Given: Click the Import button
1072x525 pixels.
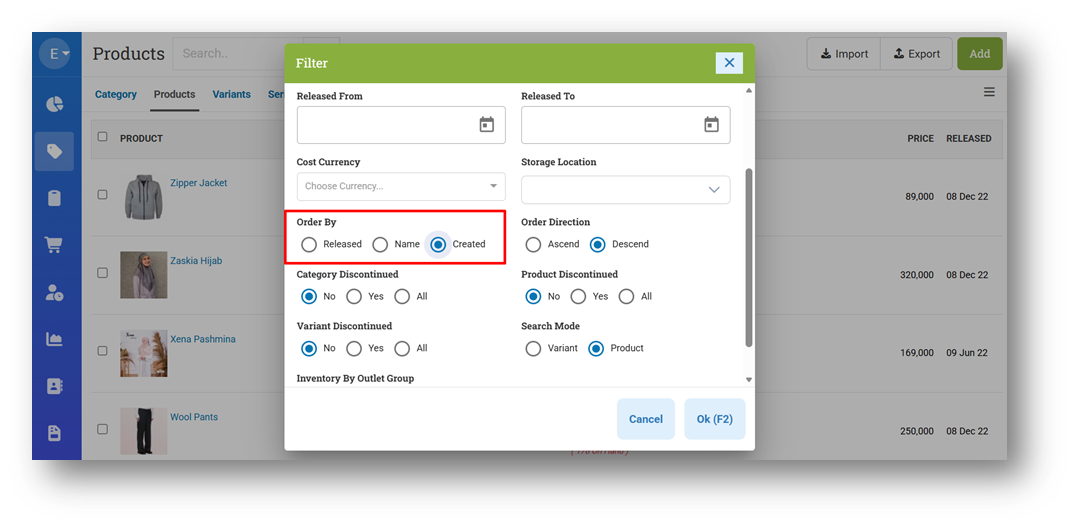Looking at the screenshot, I should click(x=844, y=54).
